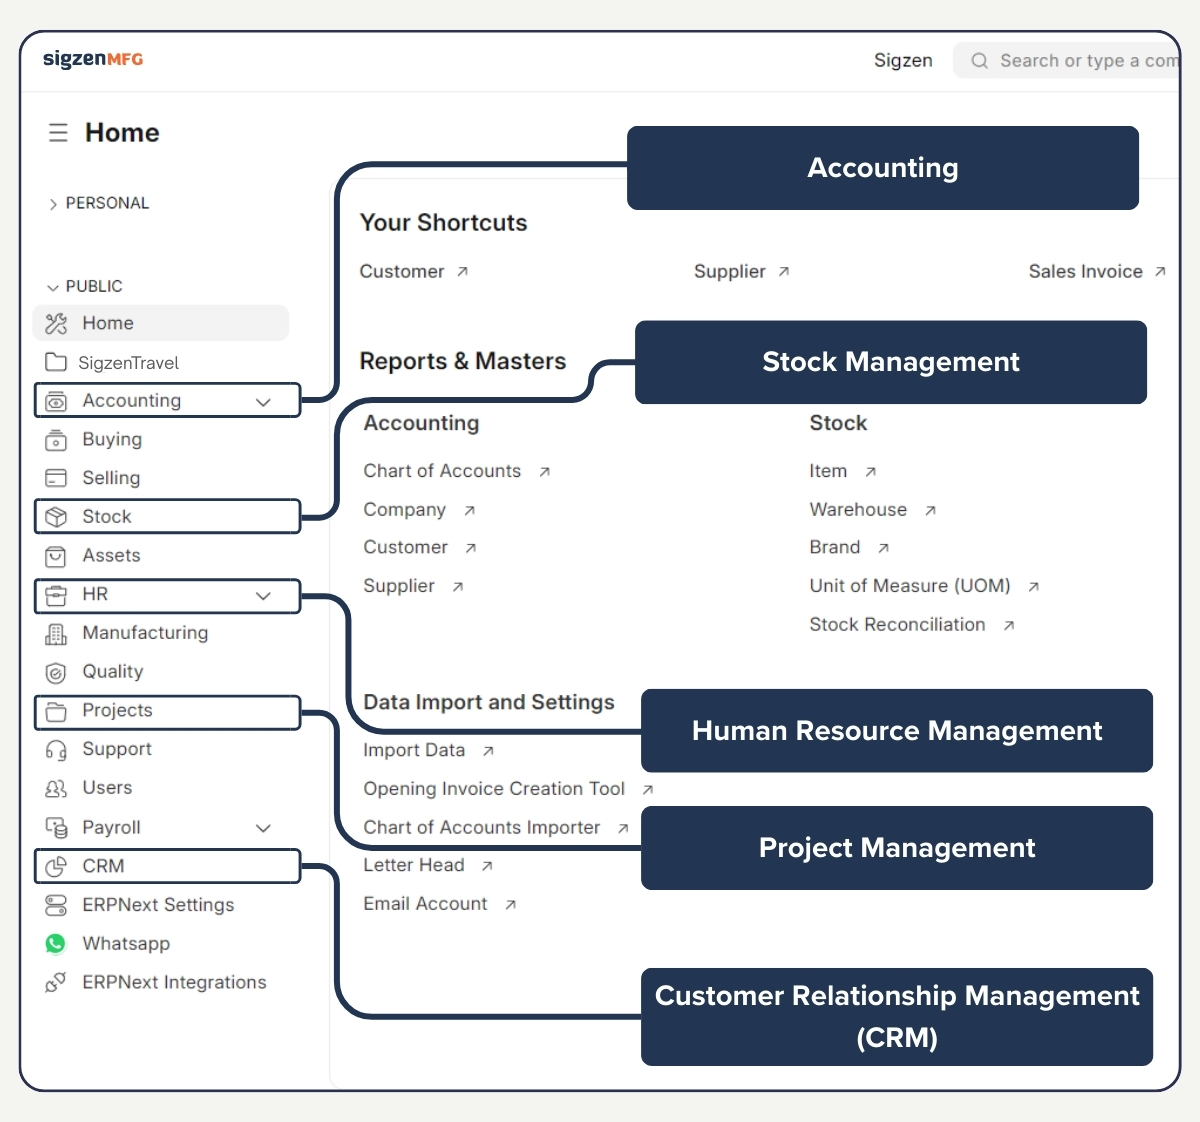Open the Sales Invoice shortcut link
1200x1122 pixels.
coord(1086,271)
